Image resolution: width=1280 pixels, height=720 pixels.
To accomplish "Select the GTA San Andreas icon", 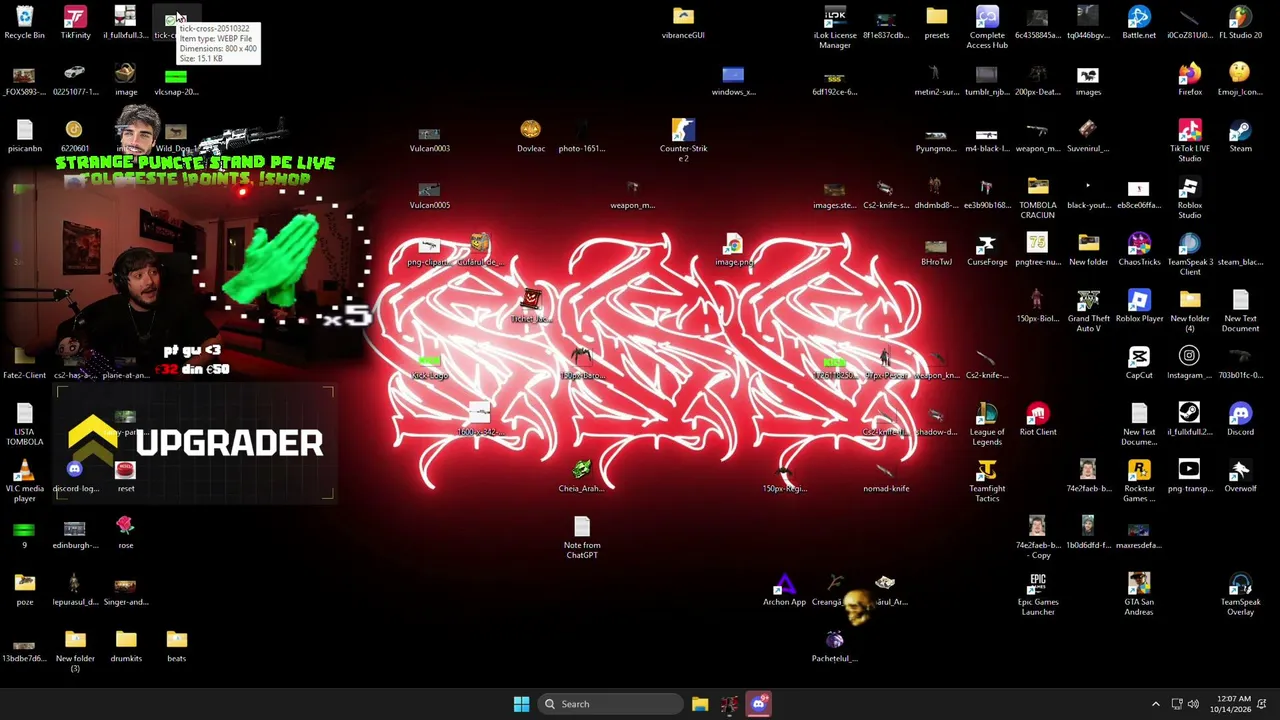I will [x=1139, y=595].
